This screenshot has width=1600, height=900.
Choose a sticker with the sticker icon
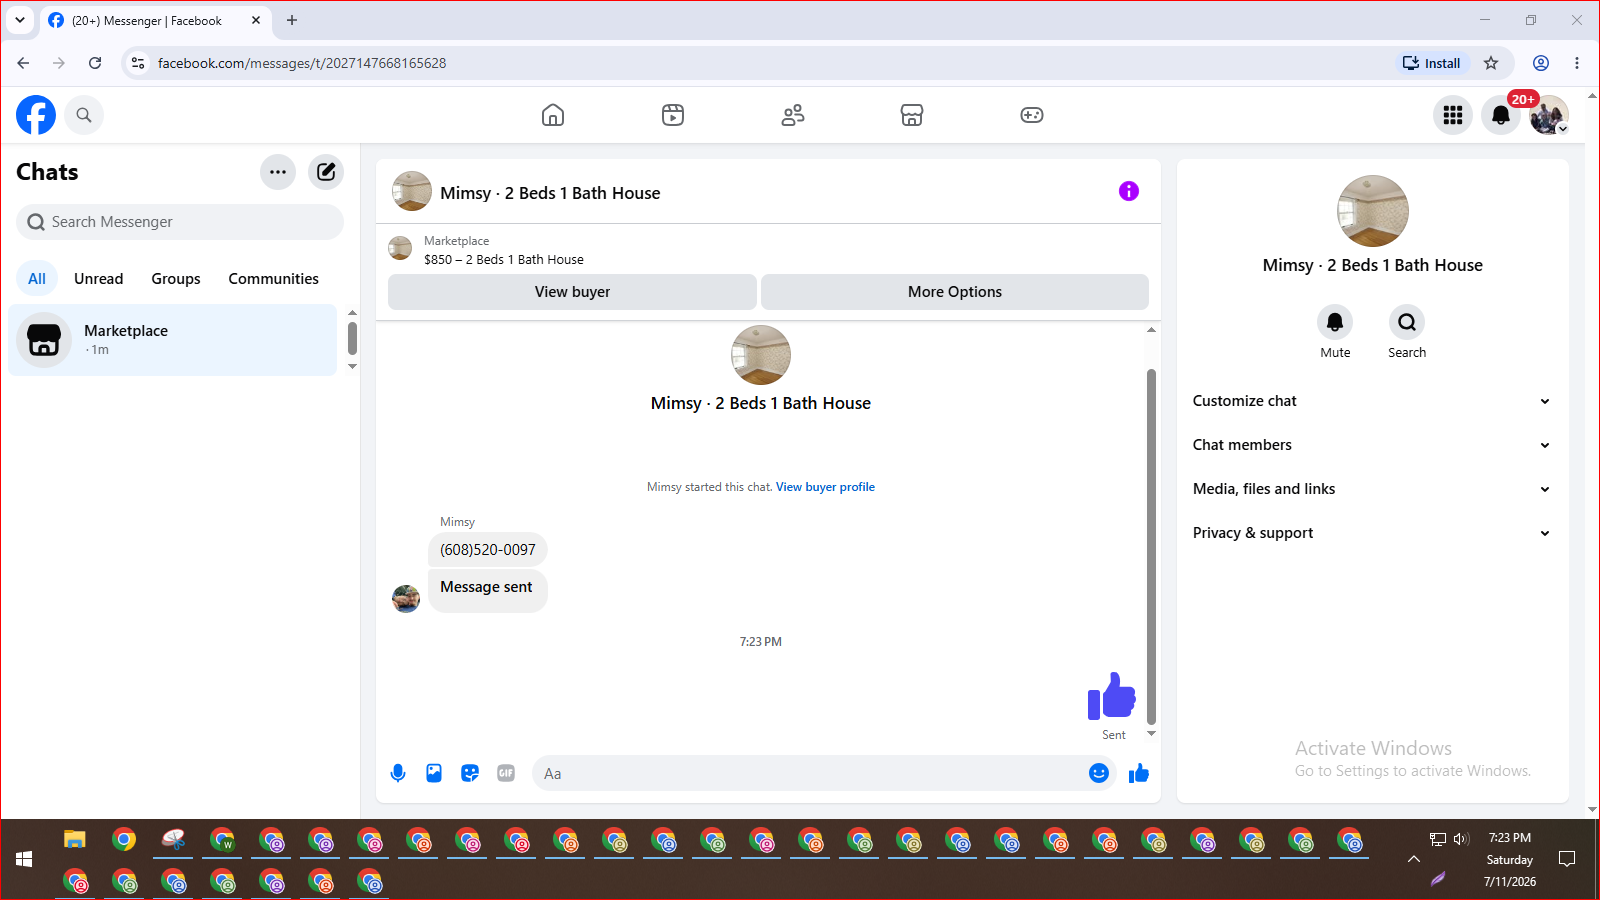(x=470, y=773)
